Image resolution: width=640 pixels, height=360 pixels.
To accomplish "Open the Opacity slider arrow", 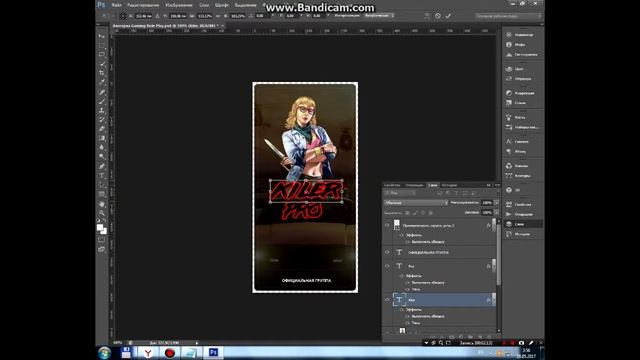I will click(496, 203).
